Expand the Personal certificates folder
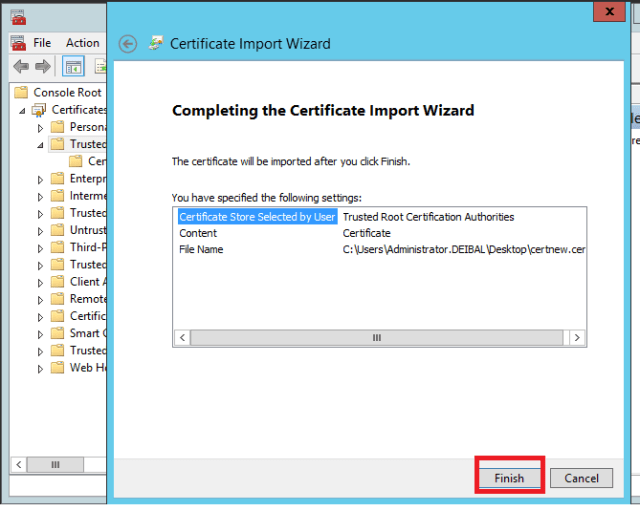Image resolution: width=640 pixels, height=511 pixels. point(41,128)
